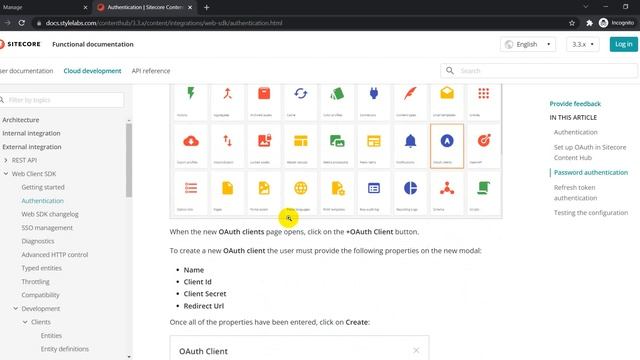Close the OAuth Client modal with X
This screenshot has width=640, height=360.
click(416, 350)
